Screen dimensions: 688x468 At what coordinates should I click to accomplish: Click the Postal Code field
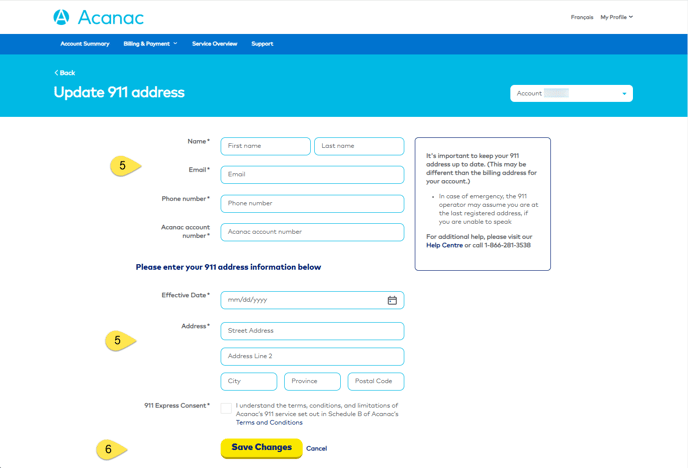(x=376, y=381)
